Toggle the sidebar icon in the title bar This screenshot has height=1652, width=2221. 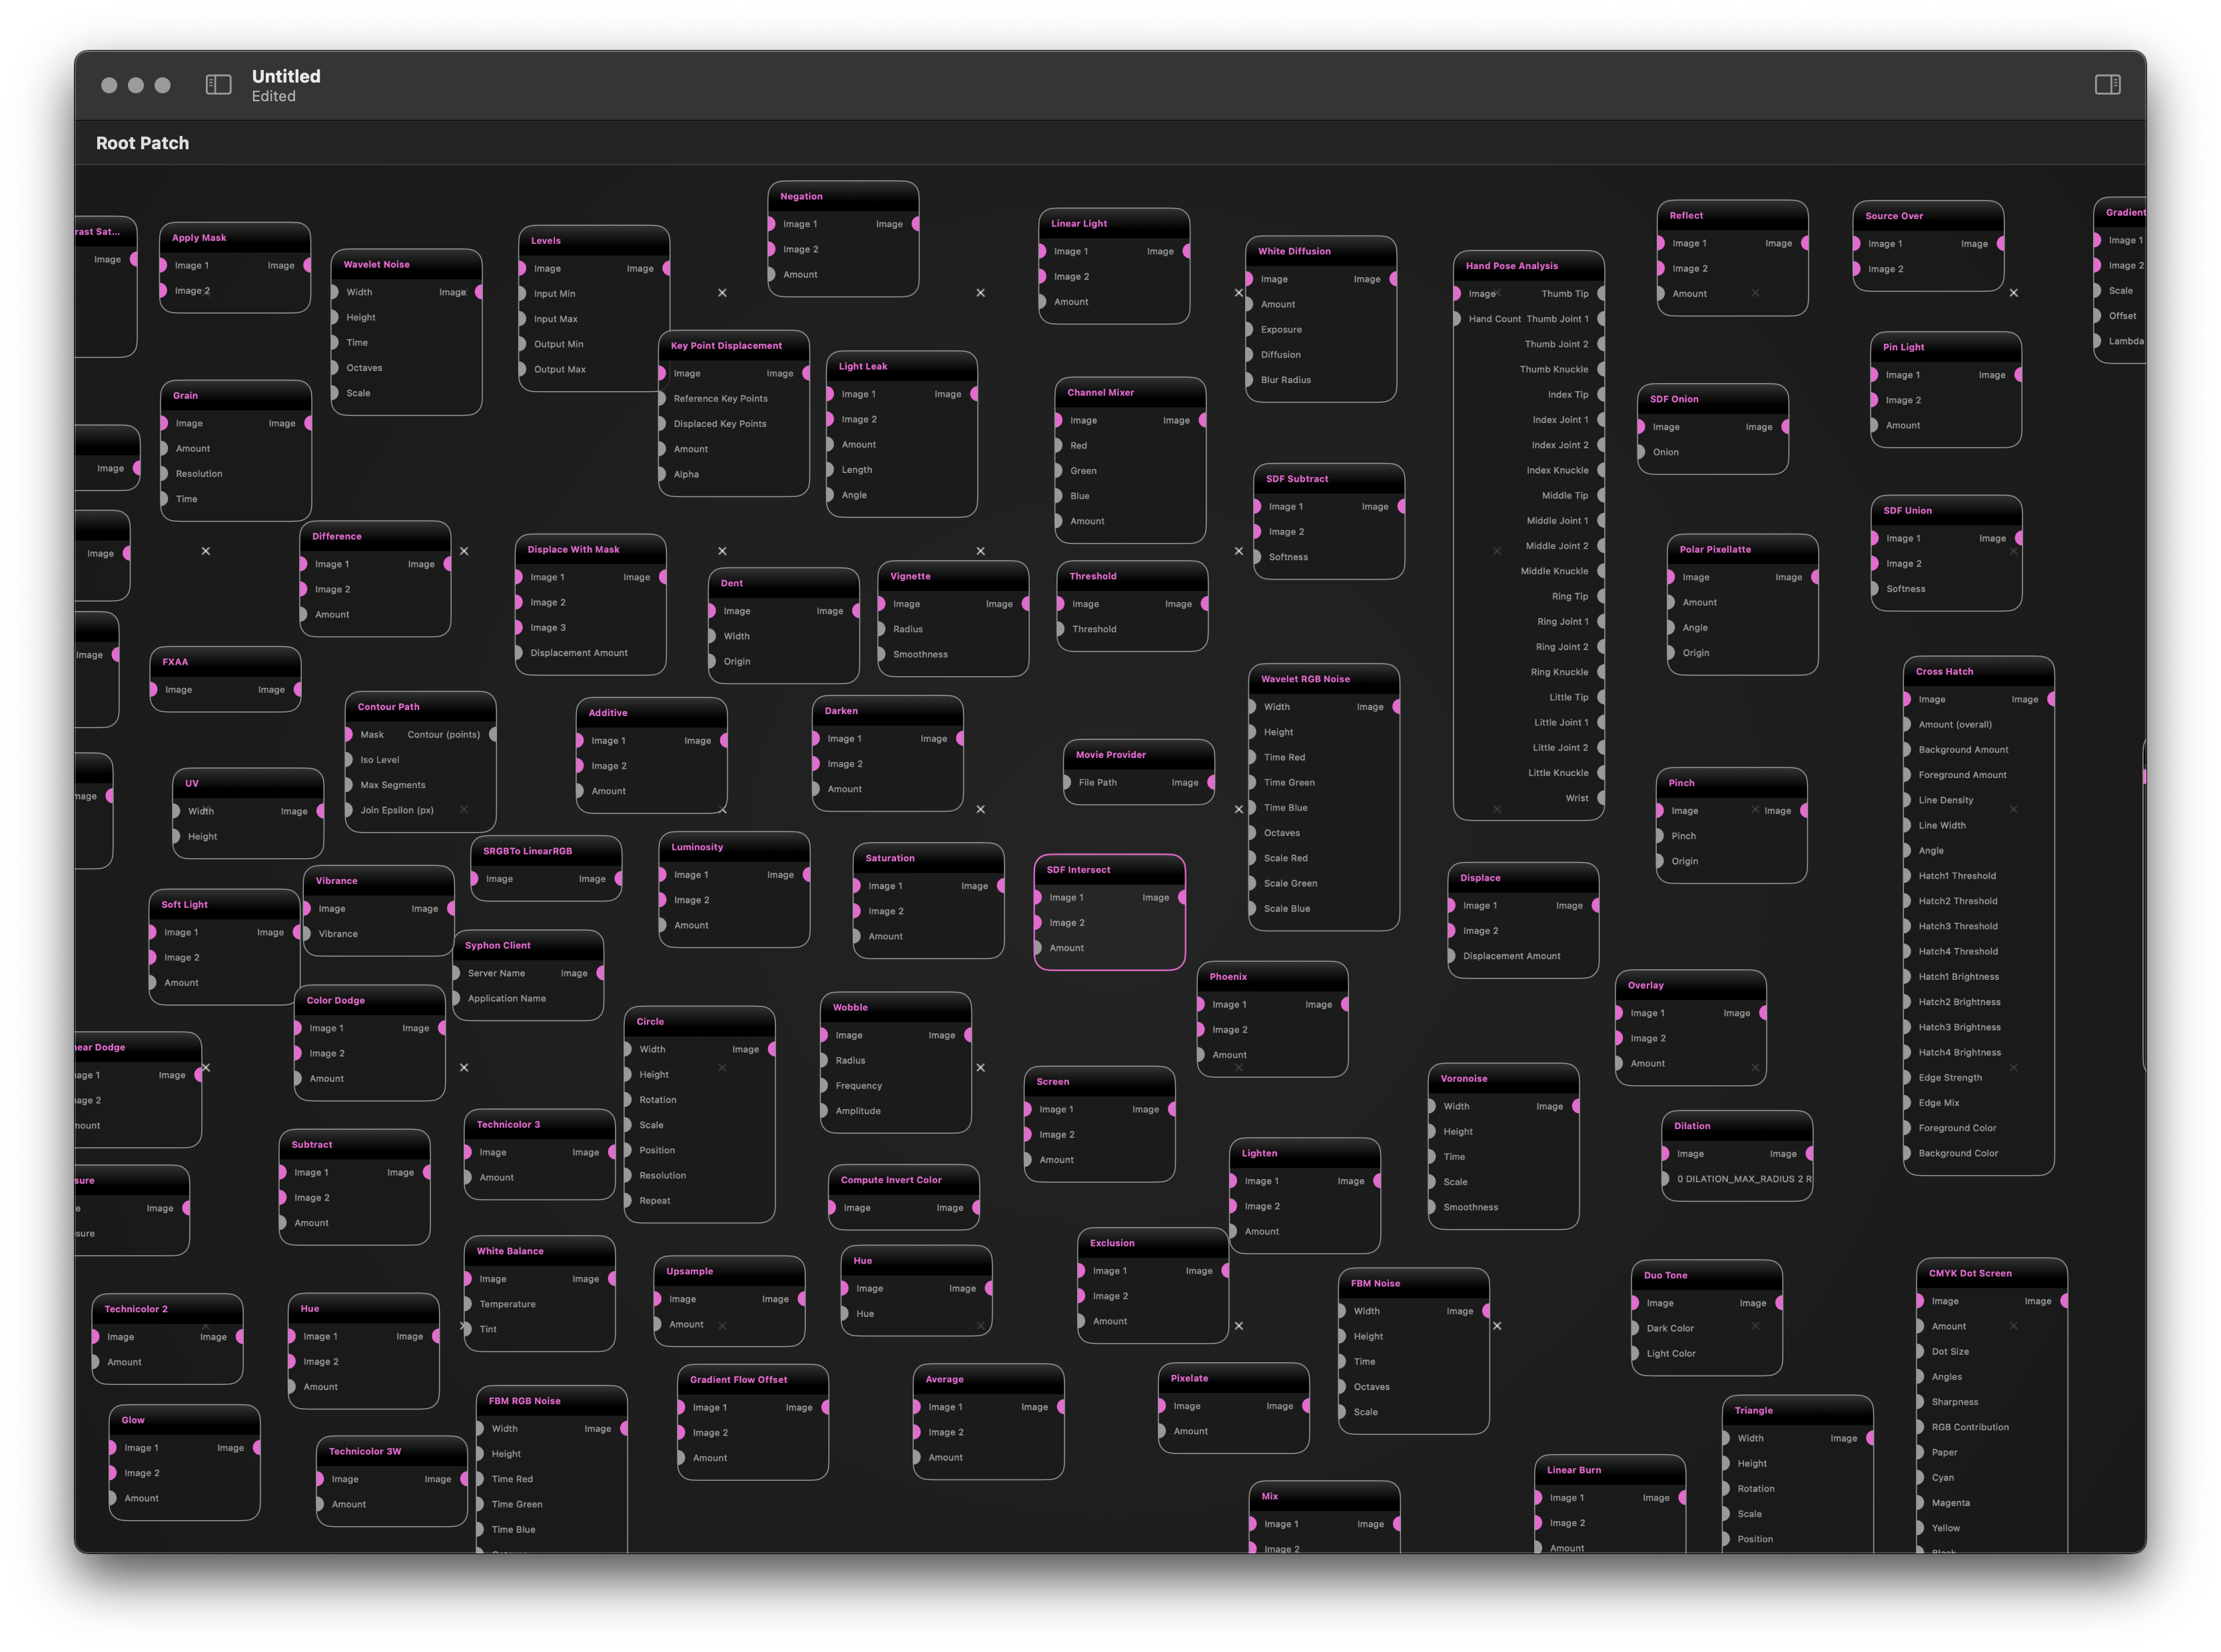tap(218, 85)
